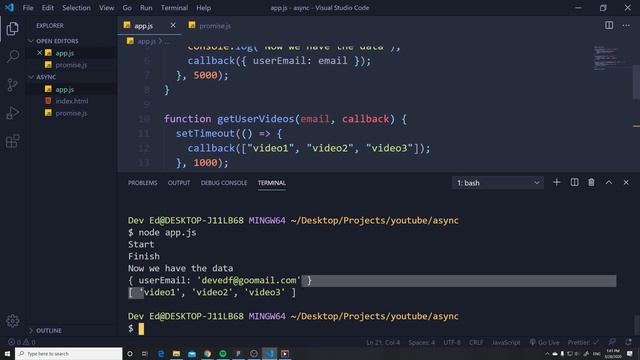Open promise.js in ASYNC folder
Screen dimensions: 640x360
(x=71, y=113)
